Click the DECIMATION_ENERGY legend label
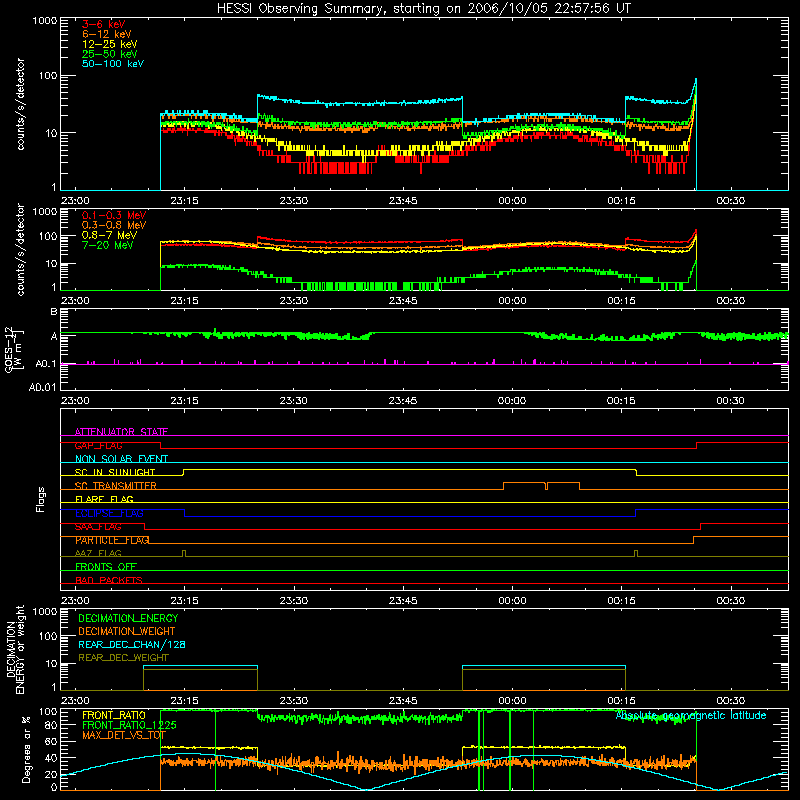Image resolution: width=800 pixels, height=800 pixels. click(x=128, y=618)
